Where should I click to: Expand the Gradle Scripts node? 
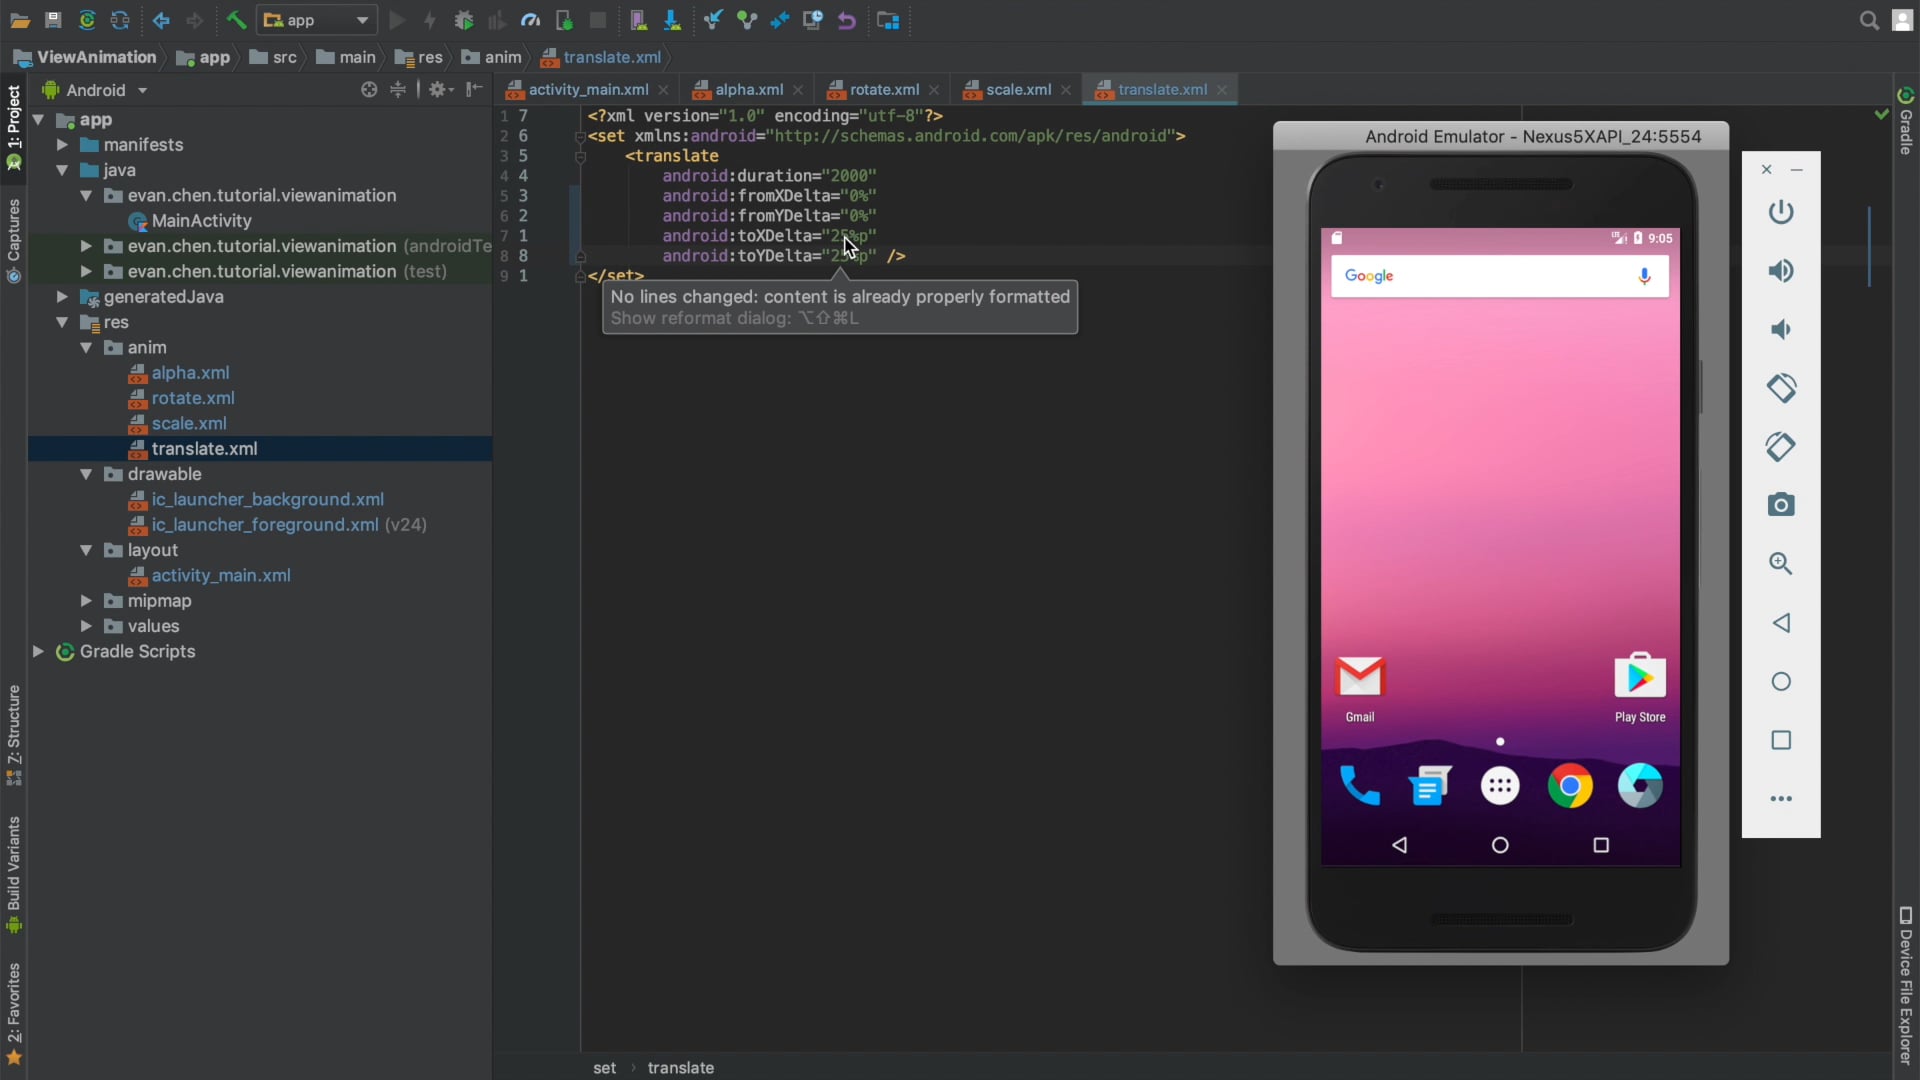pos(38,652)
